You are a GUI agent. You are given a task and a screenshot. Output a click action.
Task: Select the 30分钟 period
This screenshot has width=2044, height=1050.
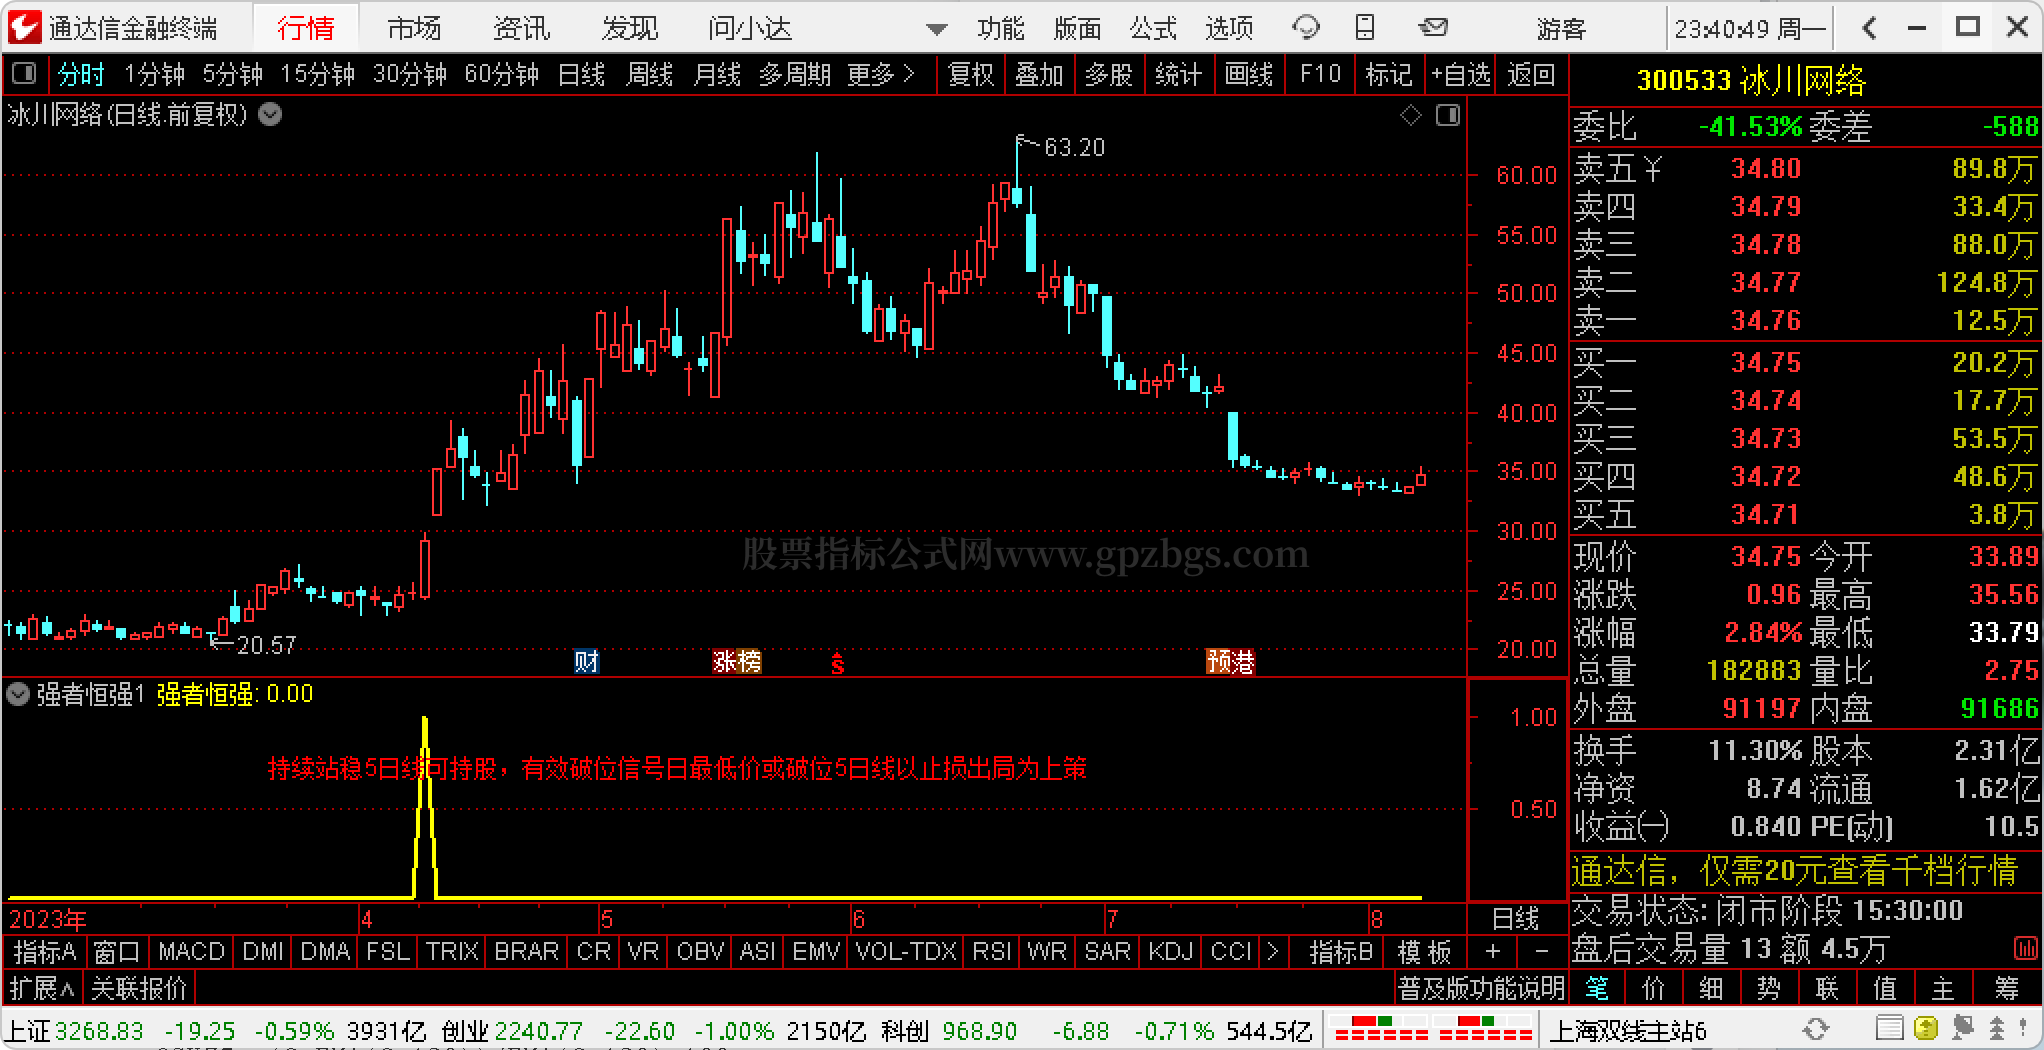410,74
